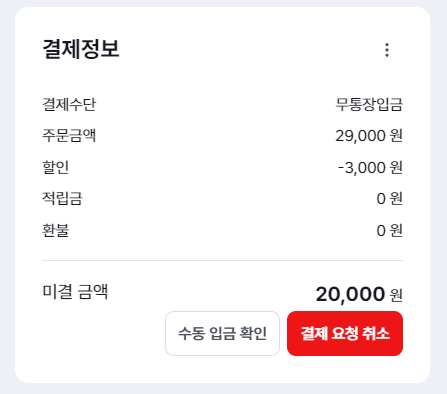Click the -3,000 원 discount value
The width and height of the screenshot is (447, 394).
(x=370, y=167)
